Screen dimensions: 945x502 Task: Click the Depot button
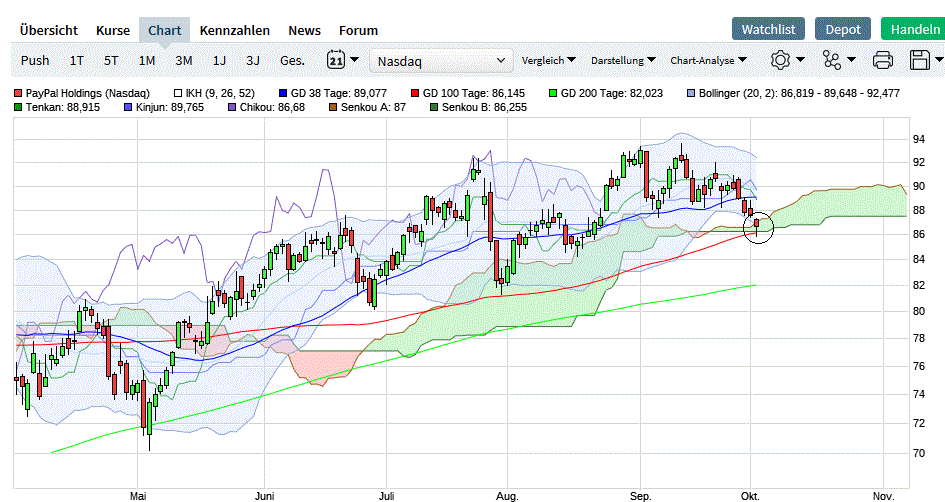843,29
